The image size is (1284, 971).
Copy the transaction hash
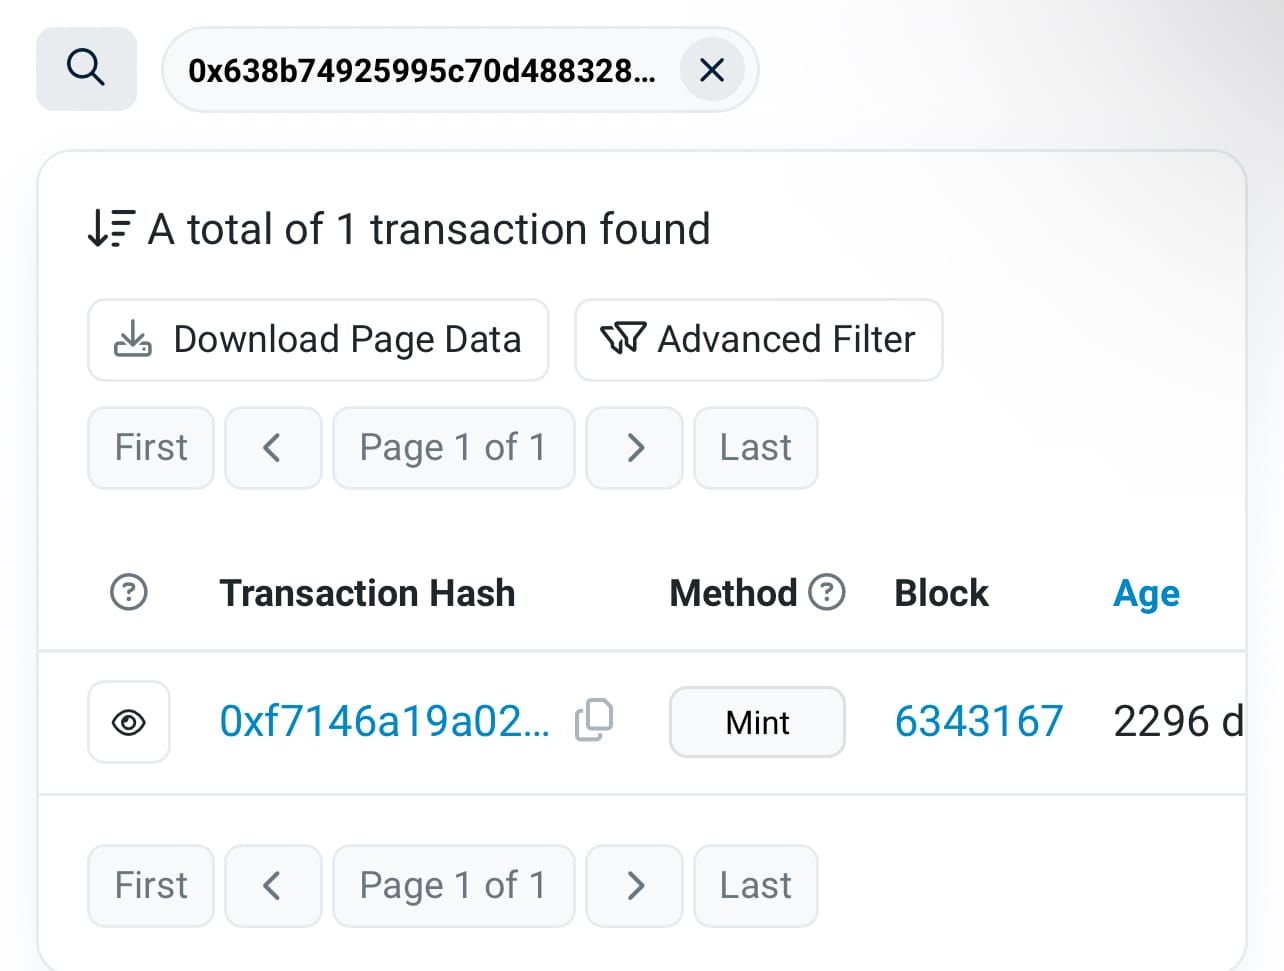tap(594, 720)
